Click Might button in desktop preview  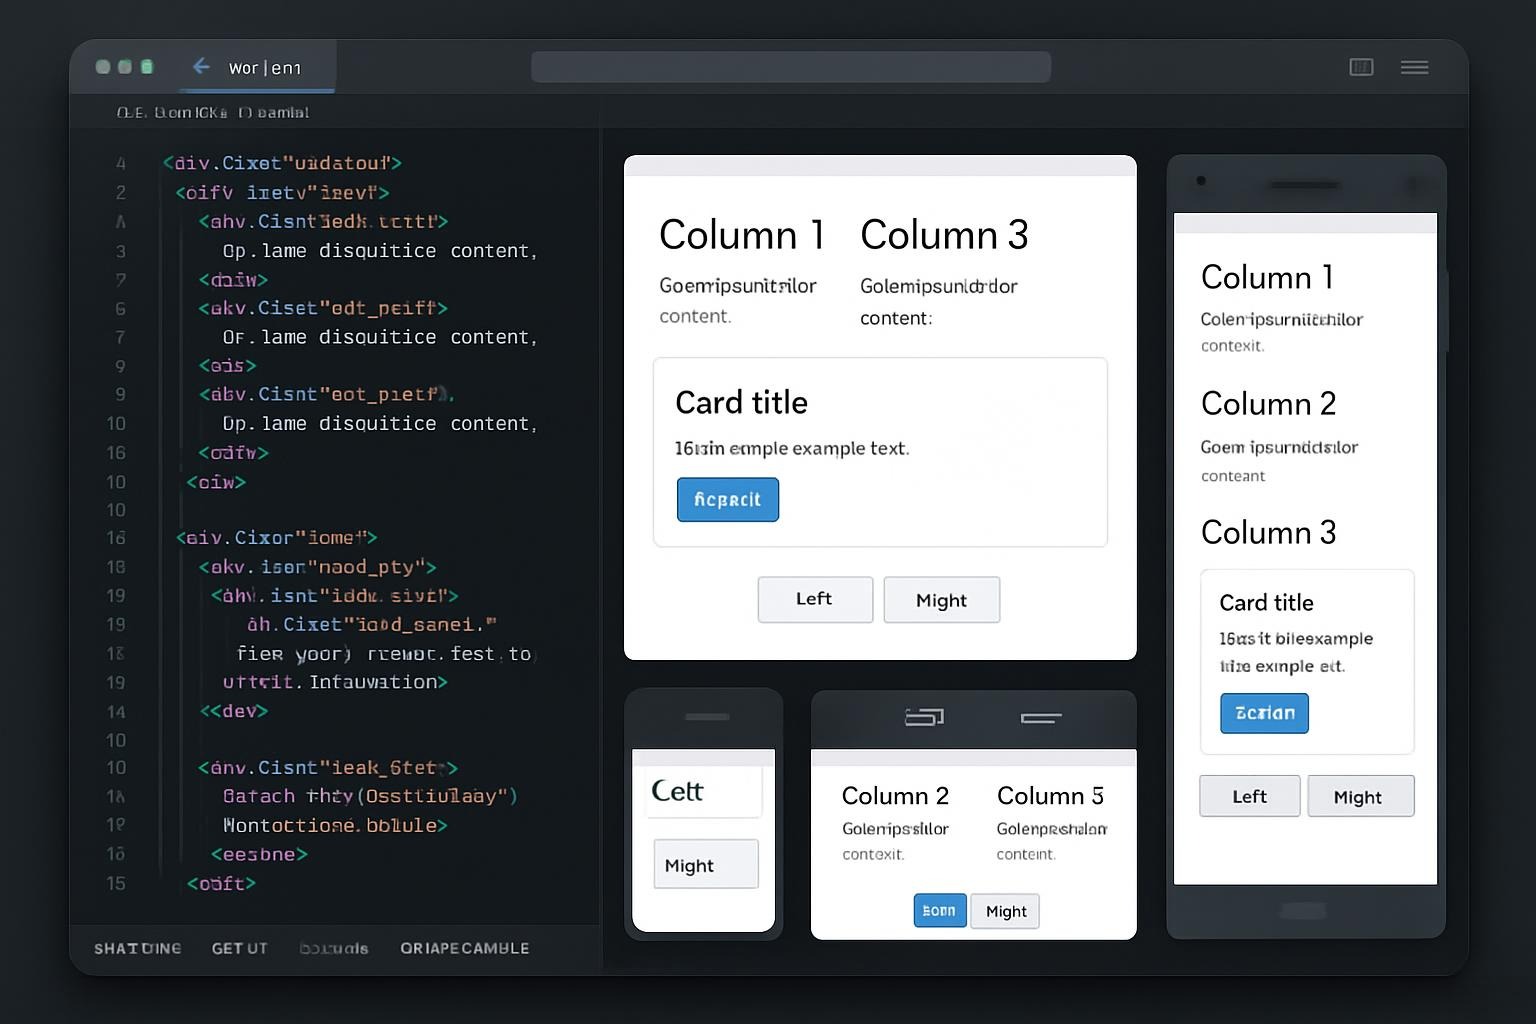point(941,600)
